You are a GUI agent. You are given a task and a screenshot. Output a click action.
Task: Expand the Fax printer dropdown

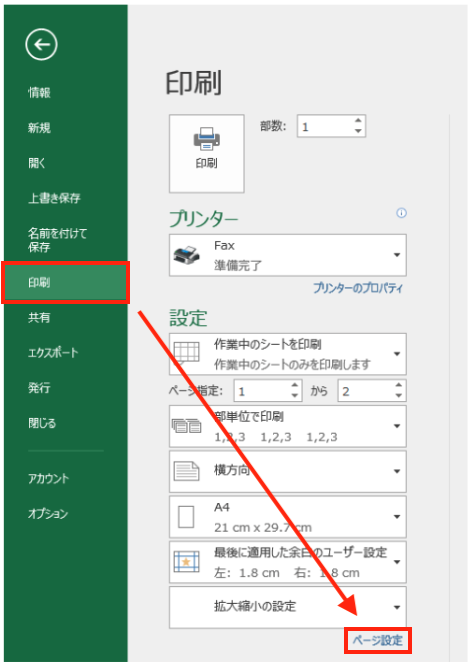click(x=397, y=255)
